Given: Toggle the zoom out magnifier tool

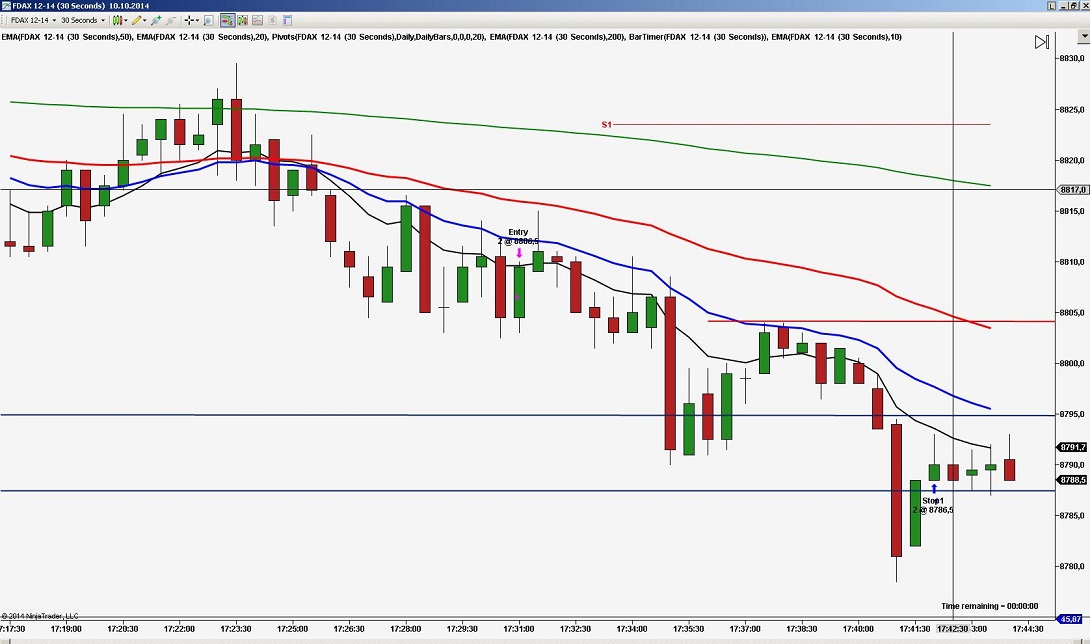Looking at the screenshot, I should 170,20.
